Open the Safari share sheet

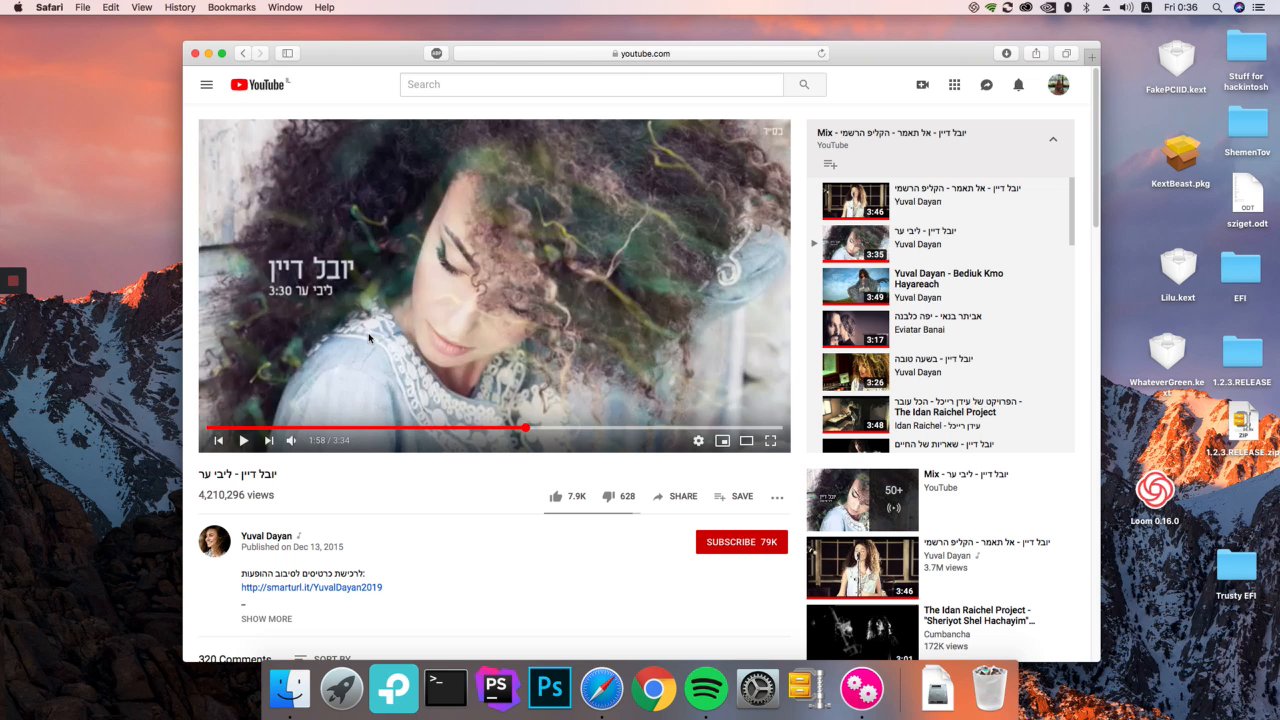coord(1036,54)
